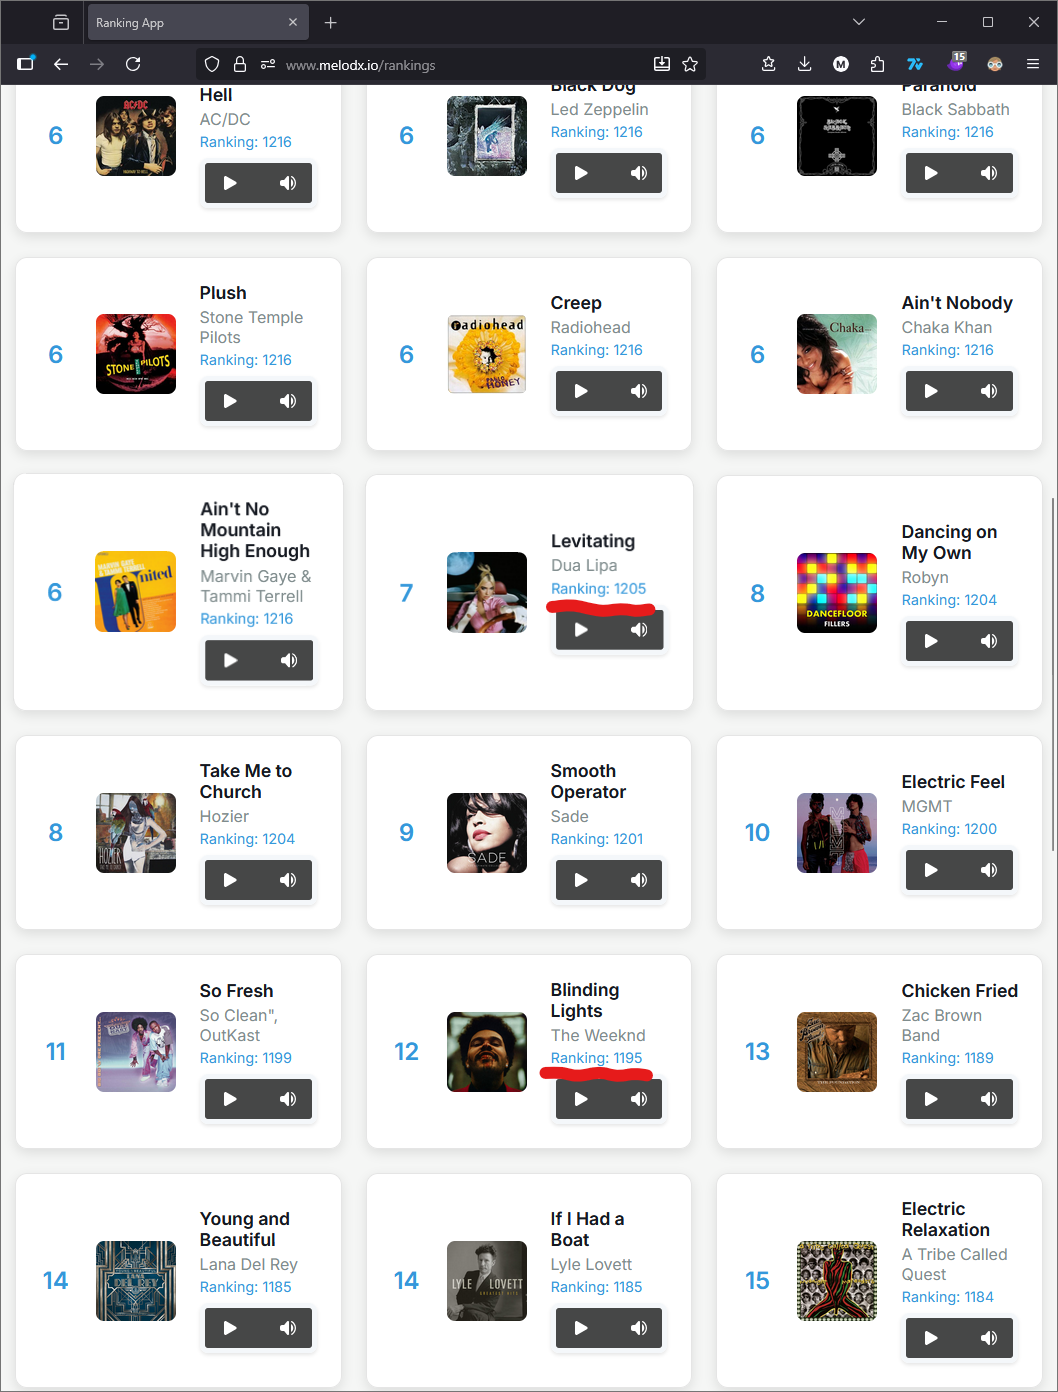The image size is (1058, 1392).
Task: Open new browser tab
Action: click(x=331, y=22)
